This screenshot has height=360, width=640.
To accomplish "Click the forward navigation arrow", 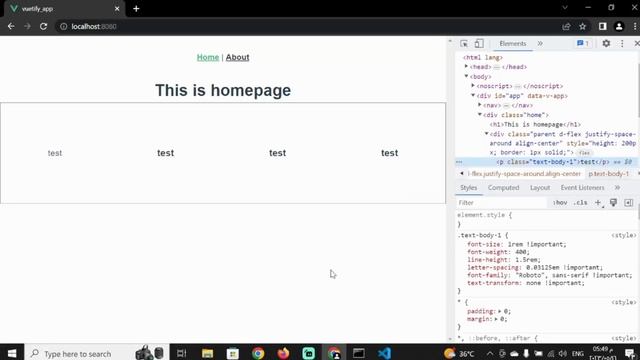I will click(27, 27).
